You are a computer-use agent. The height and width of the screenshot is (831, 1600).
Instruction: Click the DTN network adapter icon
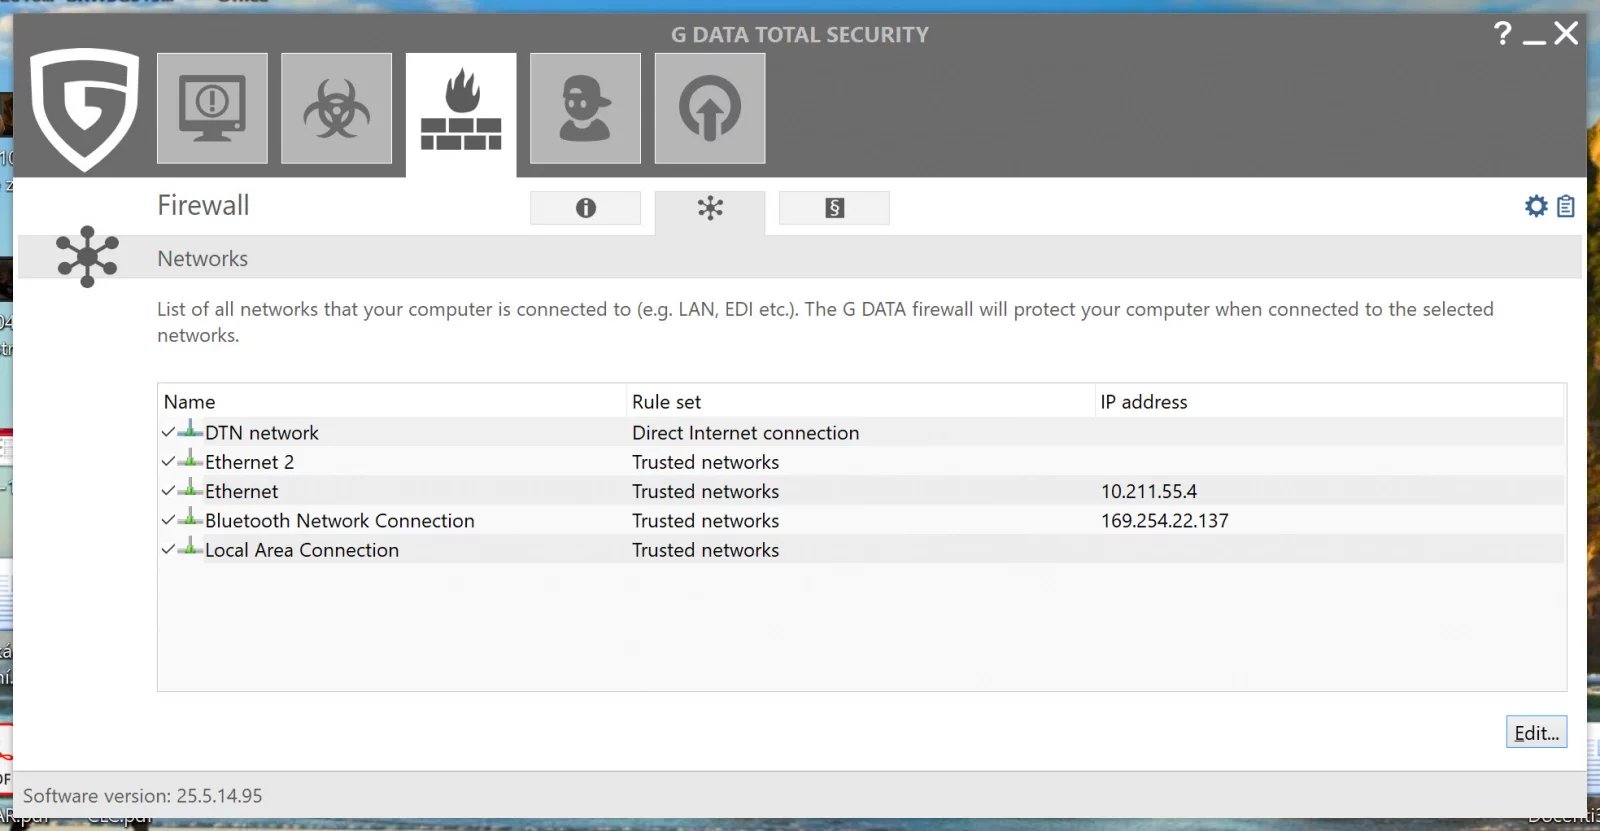tap(190, 431)
